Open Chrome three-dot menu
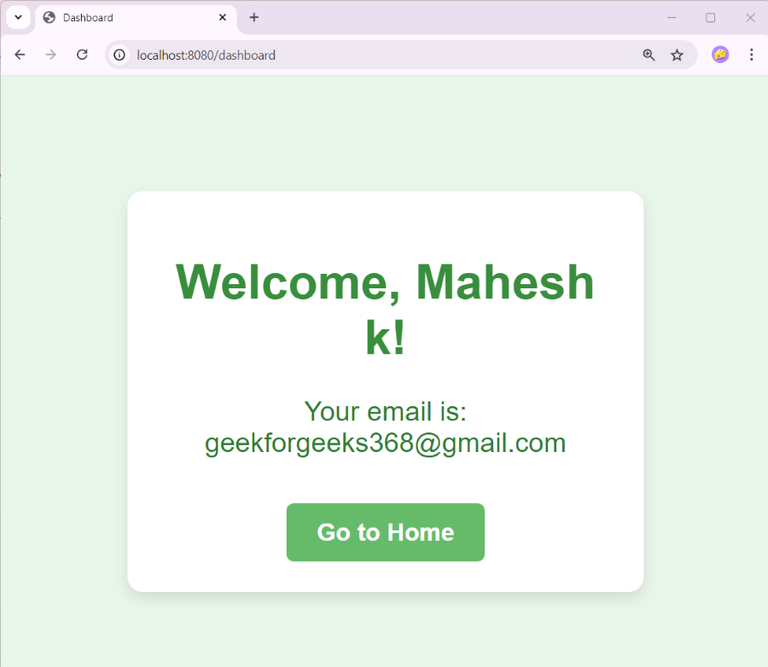Viewport: 768px width, 667px height. pos(751,54)
